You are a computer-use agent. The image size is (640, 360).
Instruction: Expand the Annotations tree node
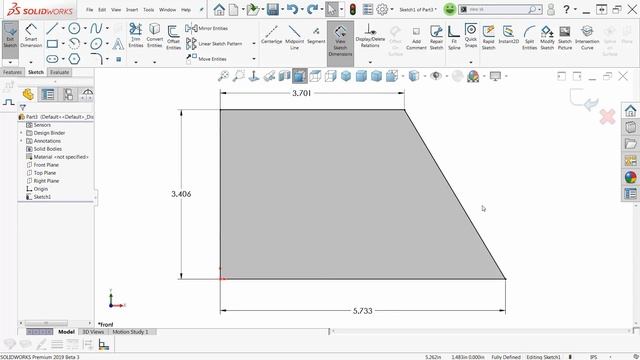pos(21,141)
